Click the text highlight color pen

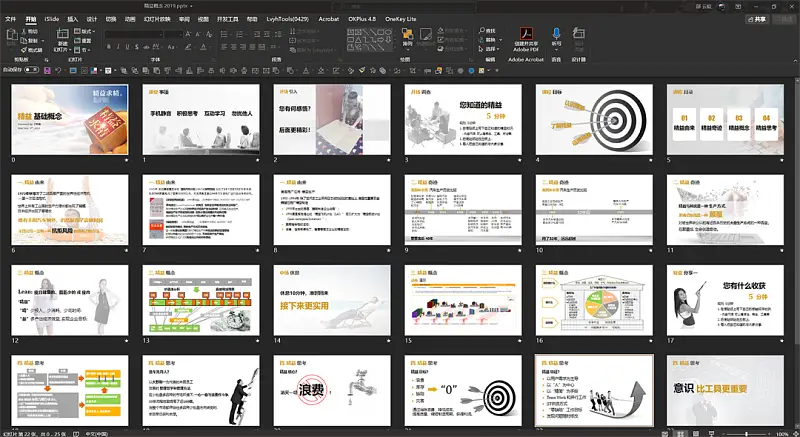(x=188, y=47)
